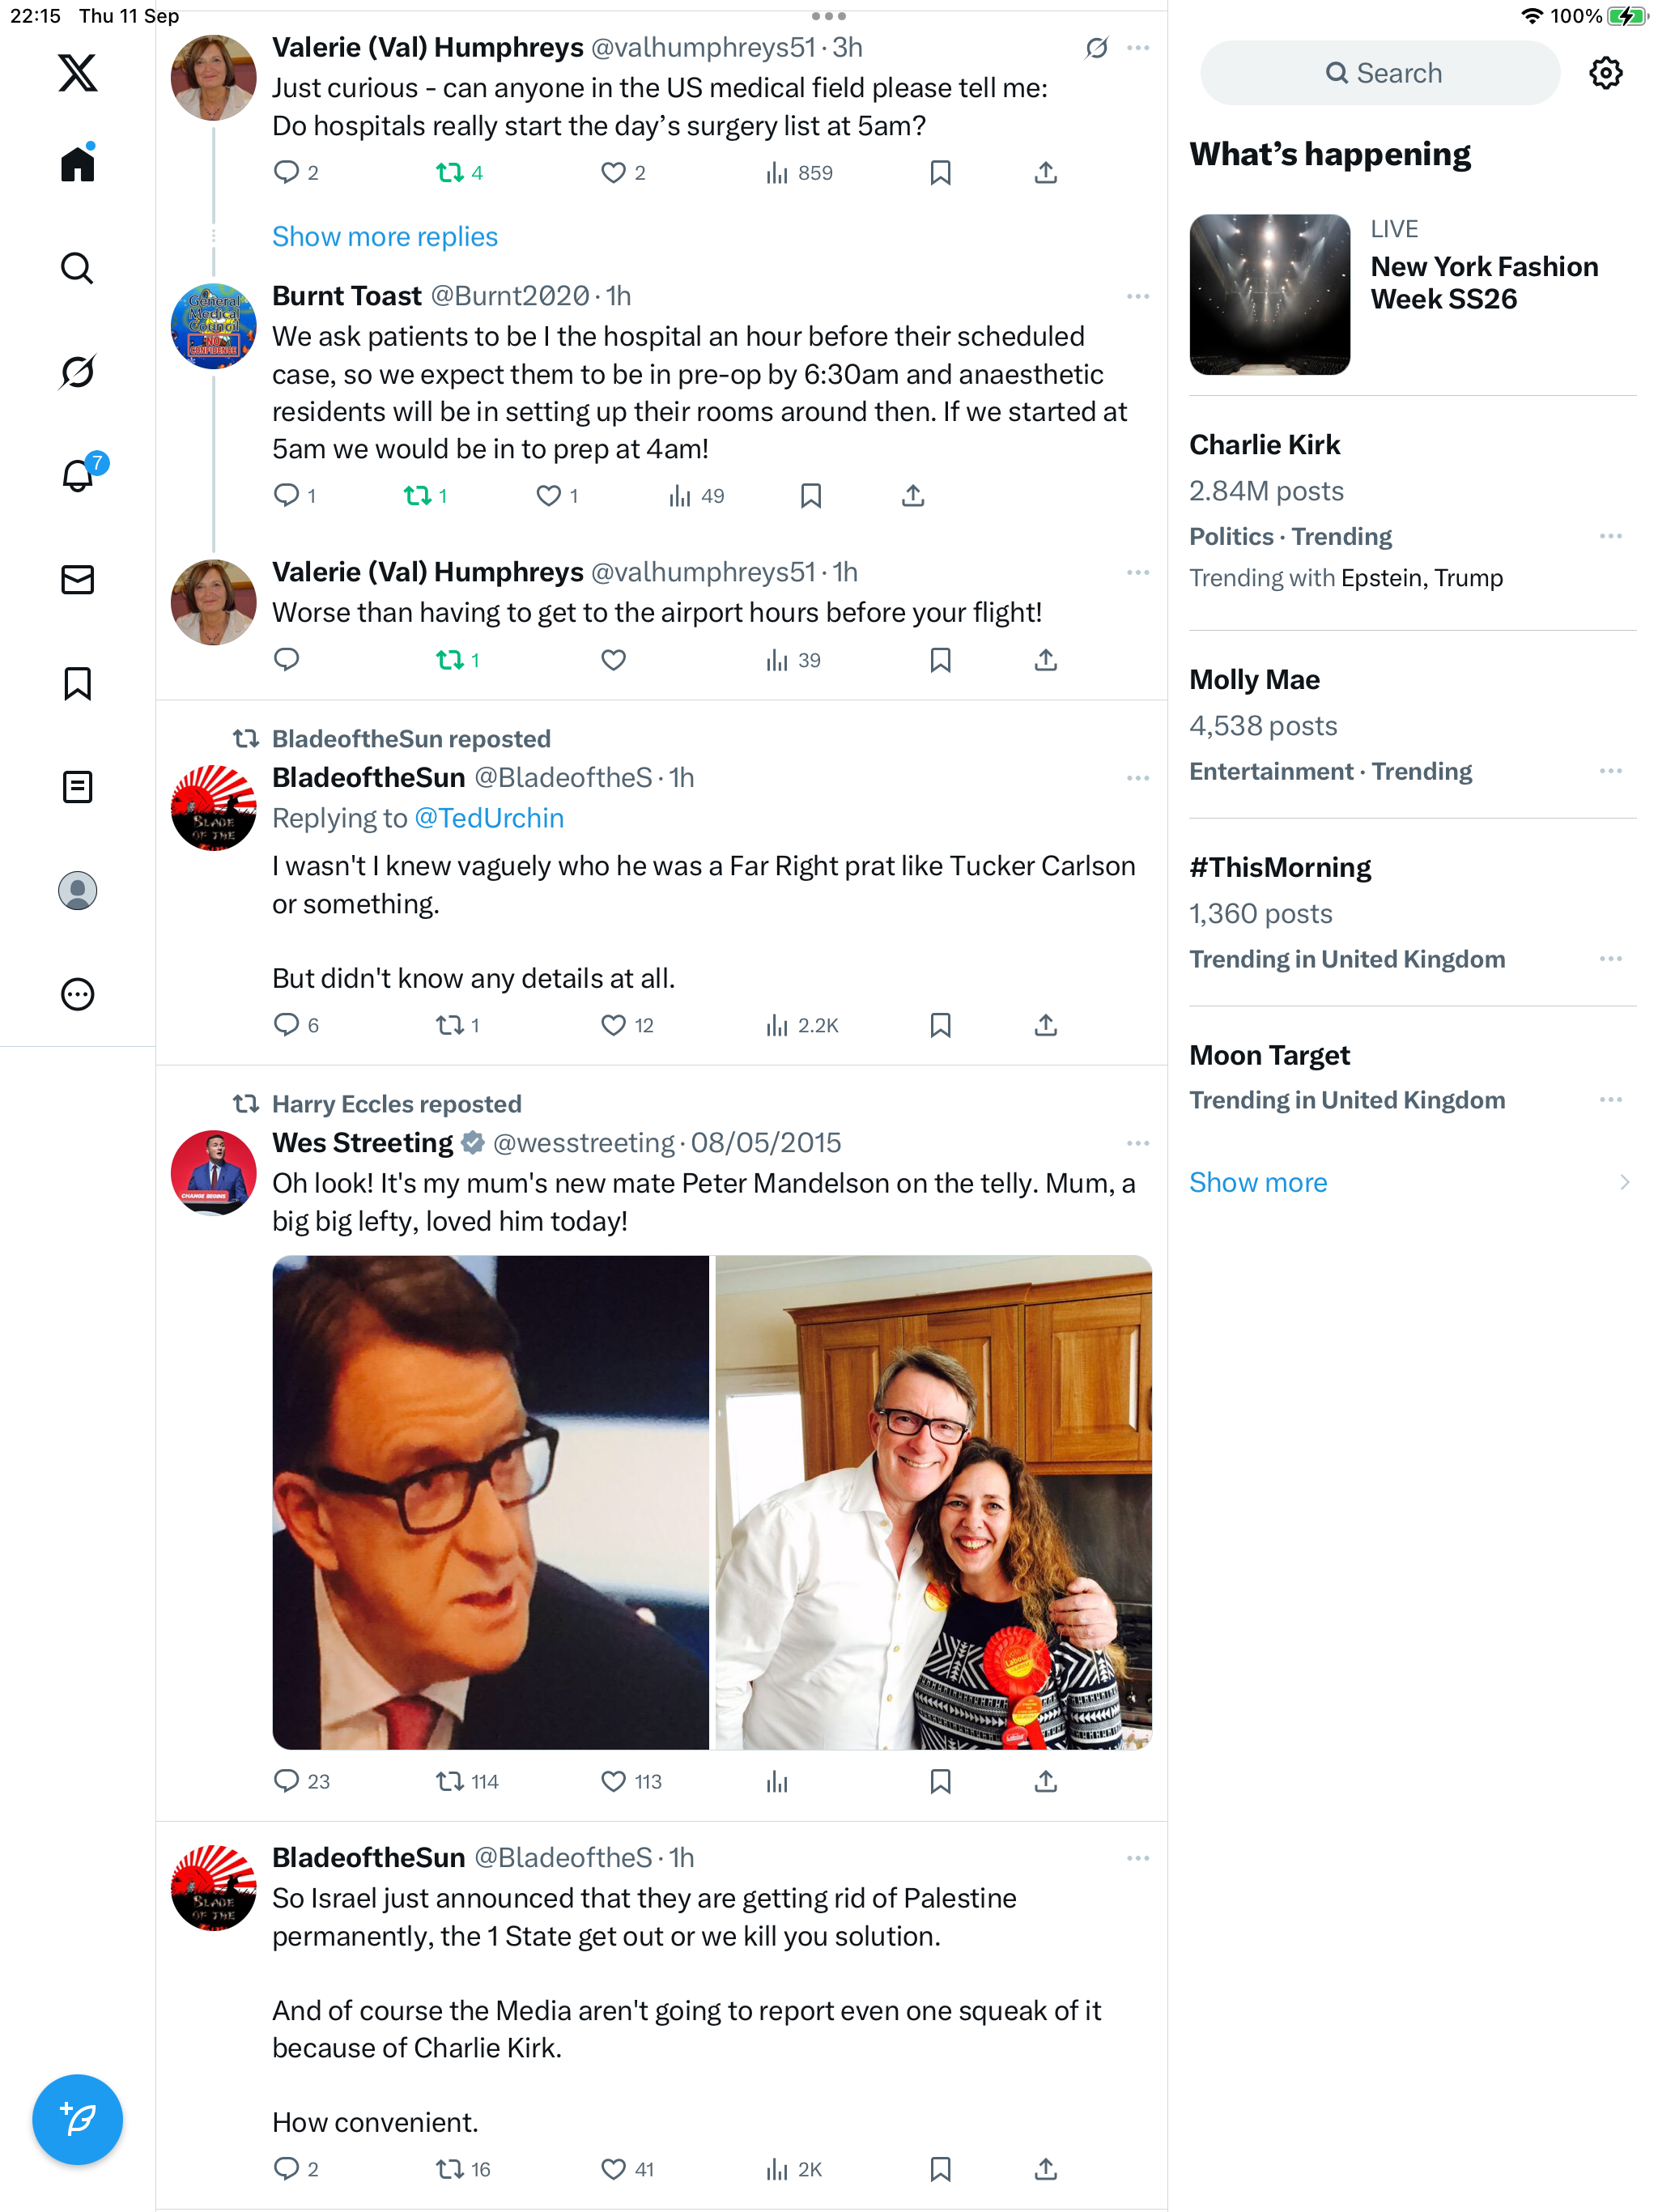The width and height of the screenshot is (1658, 2212).
Task: Undo the repost on Valerie's surgery question
Action: [459, 173]
